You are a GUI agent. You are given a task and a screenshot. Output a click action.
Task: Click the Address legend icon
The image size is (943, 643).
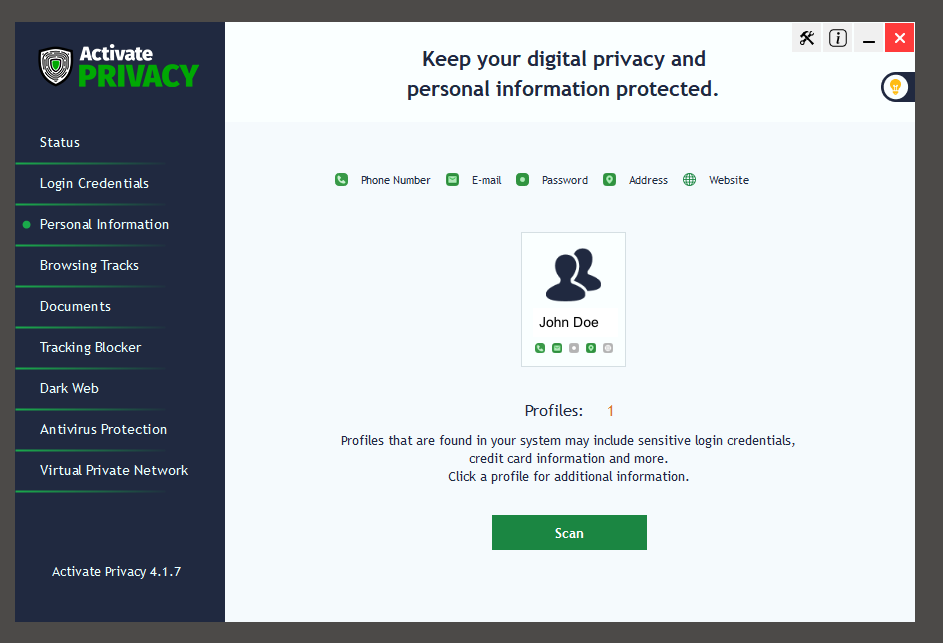pos(609,179)
